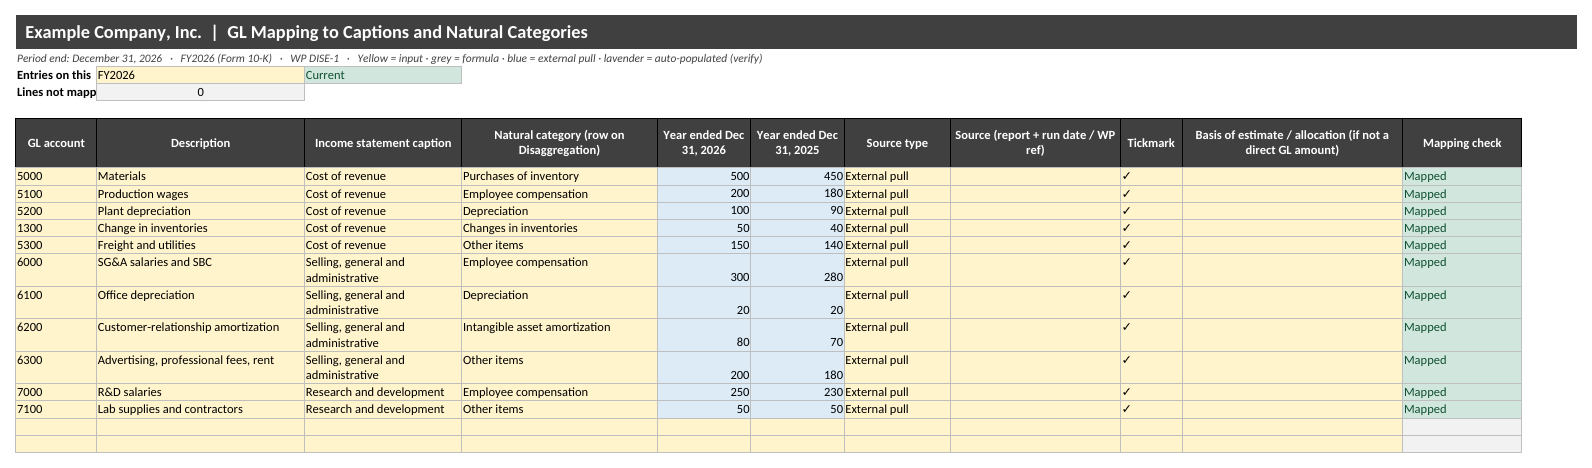Select the 'Year ended Dec 31, 2026' header
Viewport: 1592px width, 468px height.
[x=704, y=143]
